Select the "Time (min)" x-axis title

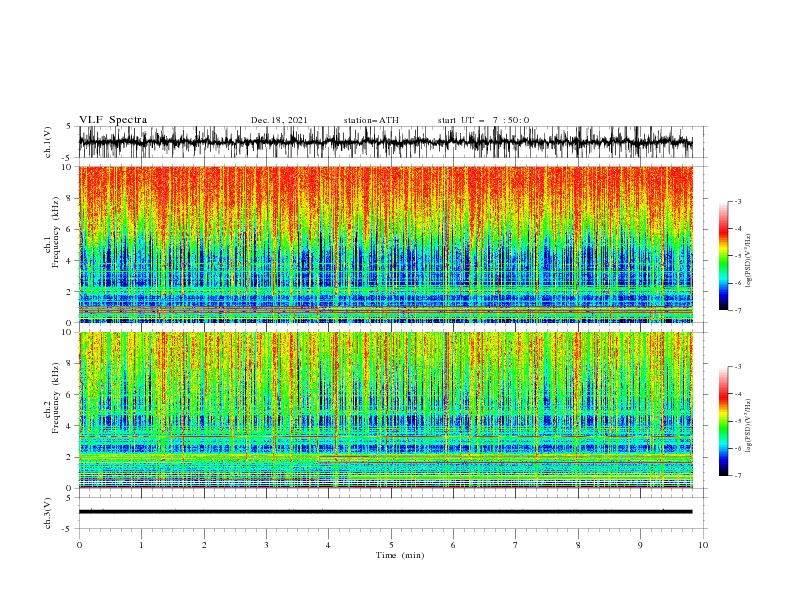pyautogui.click(x=400, y=555)
